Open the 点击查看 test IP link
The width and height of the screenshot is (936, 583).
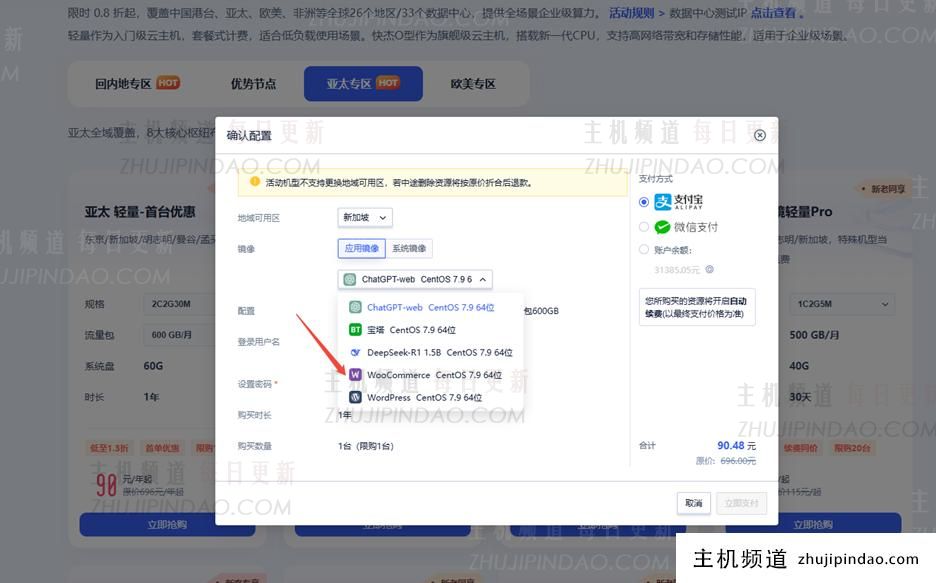(x=773, y=13)
